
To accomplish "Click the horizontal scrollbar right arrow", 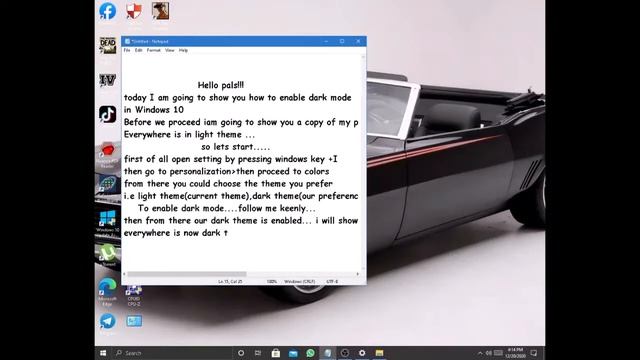I will click(358, 274).
